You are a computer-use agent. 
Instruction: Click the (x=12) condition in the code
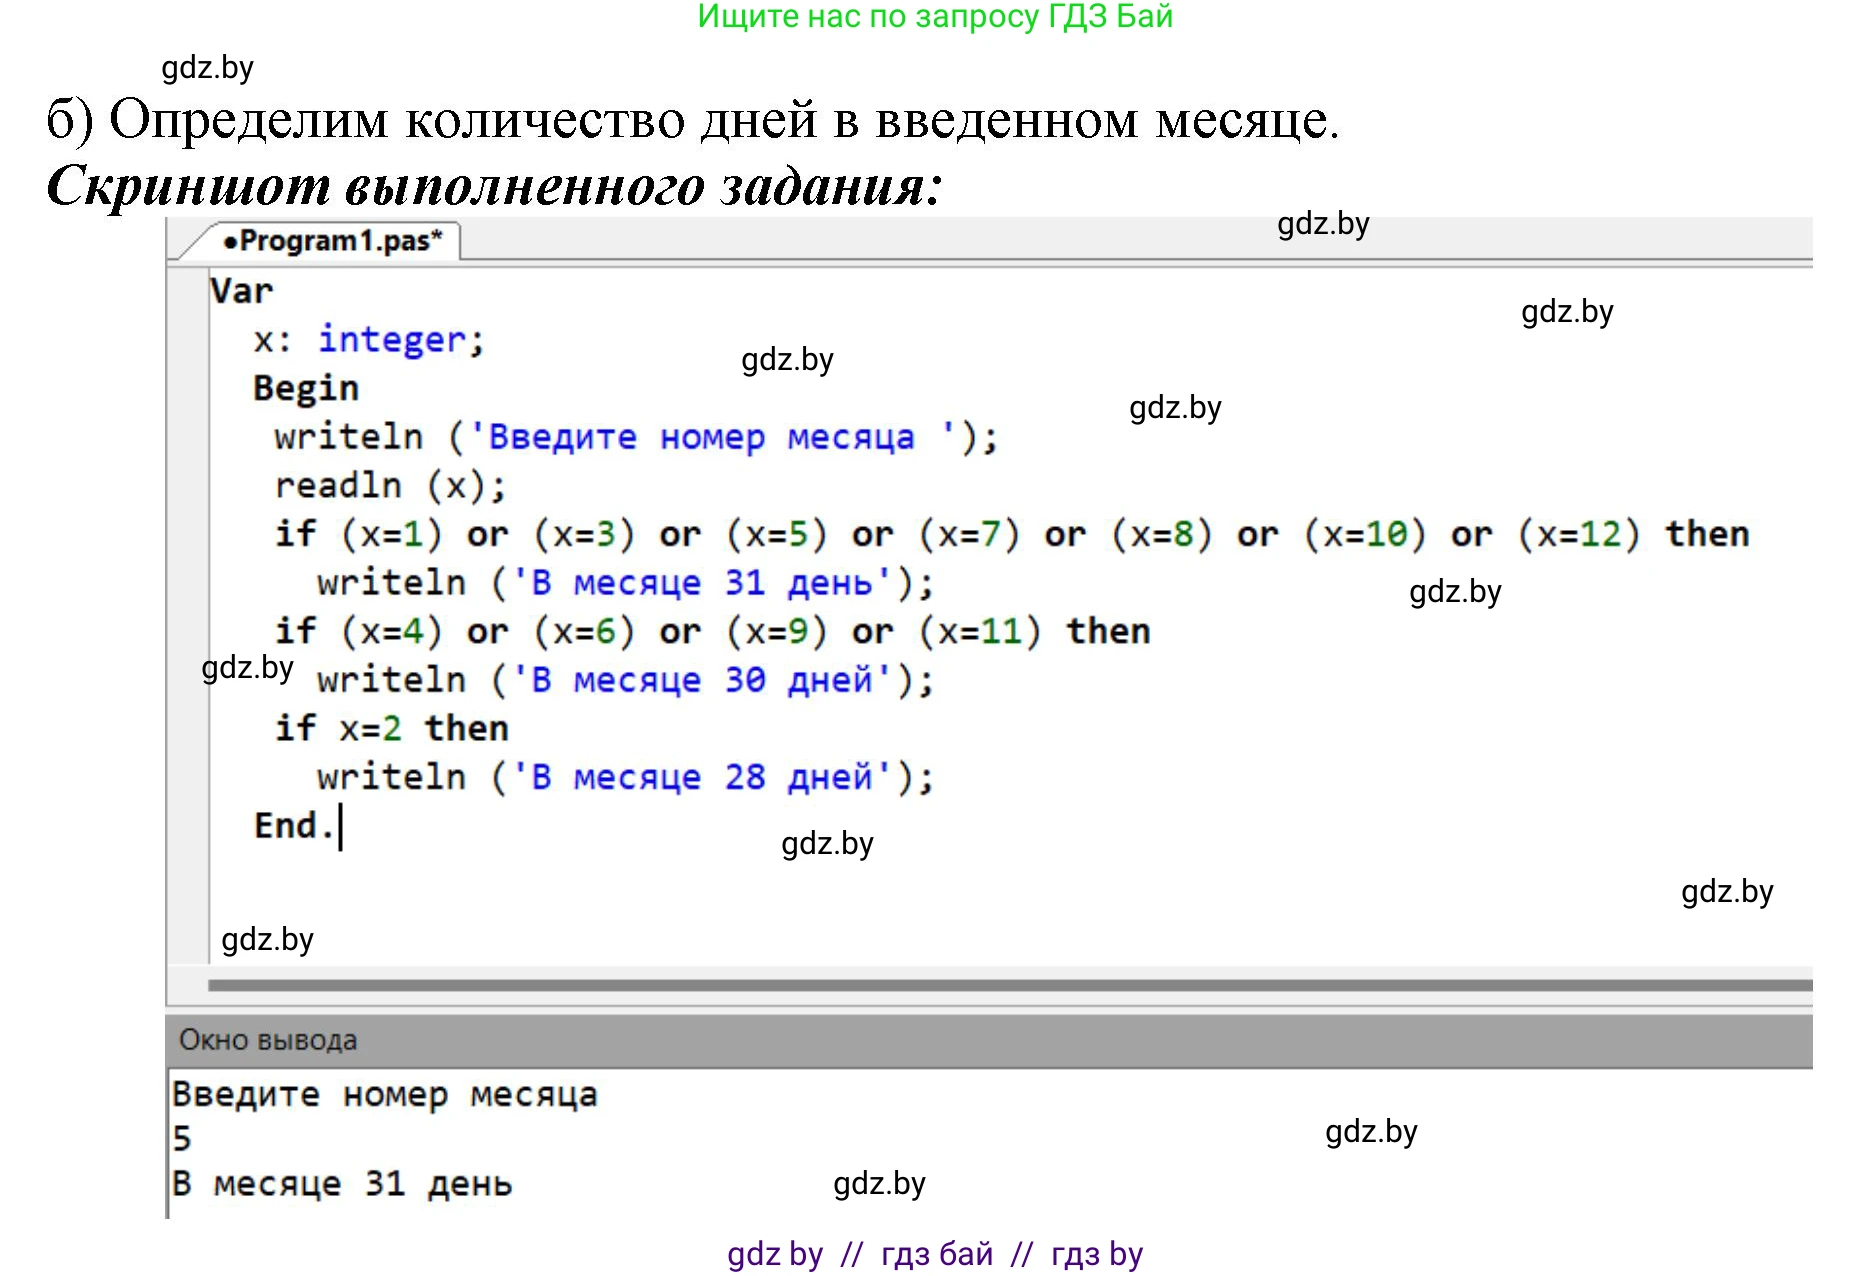[1578, 534]
